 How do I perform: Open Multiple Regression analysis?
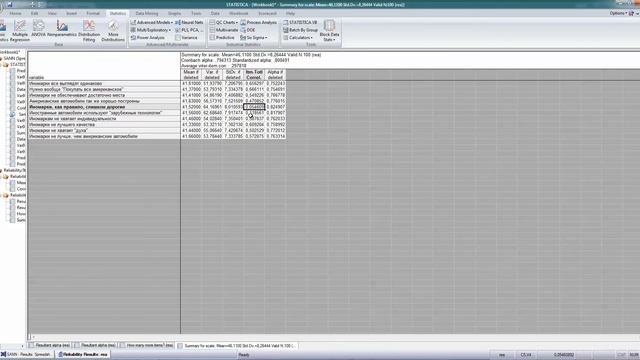click(x=20, y=31)
